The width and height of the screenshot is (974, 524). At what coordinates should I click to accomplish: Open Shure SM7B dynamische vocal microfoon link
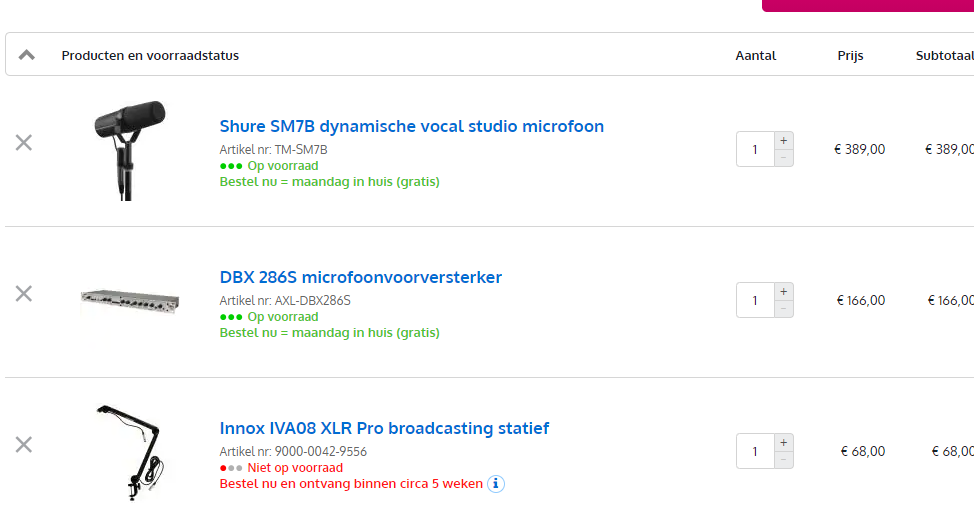[x=411, y=126]
